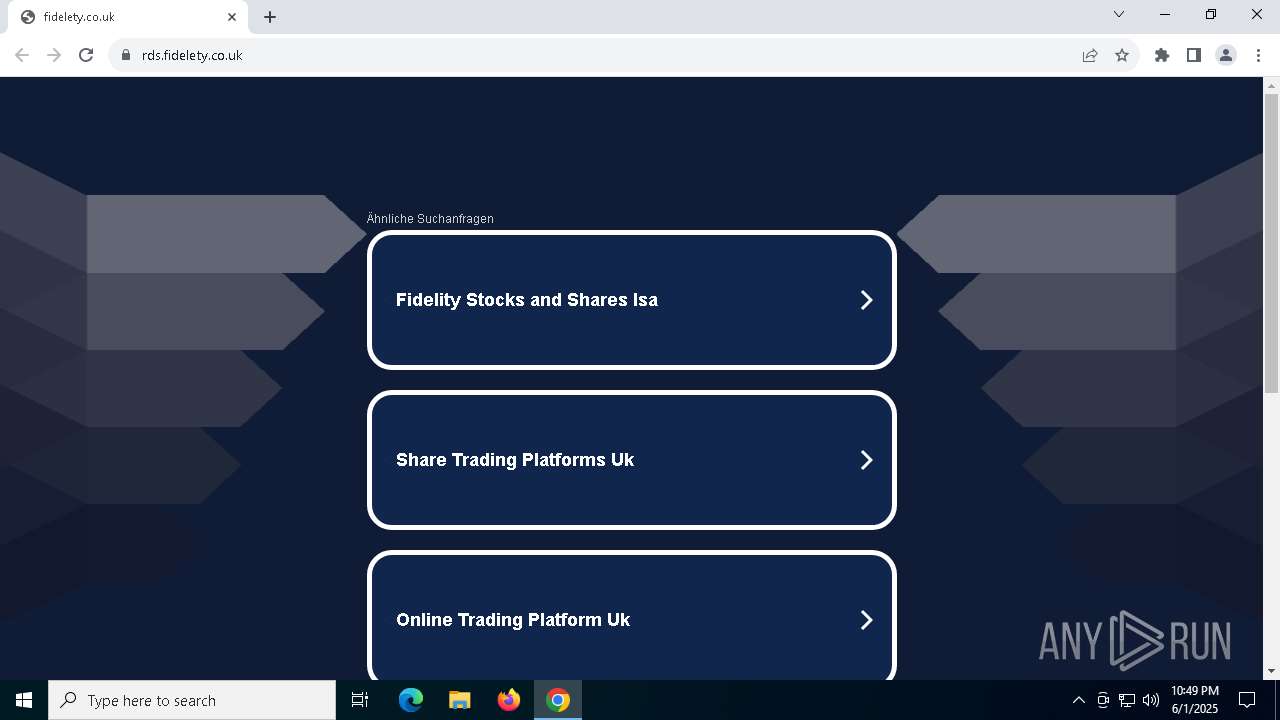Click the scrollbar down arrow
This screenshot has width=1280, height=720.
tap(1271, 671)
